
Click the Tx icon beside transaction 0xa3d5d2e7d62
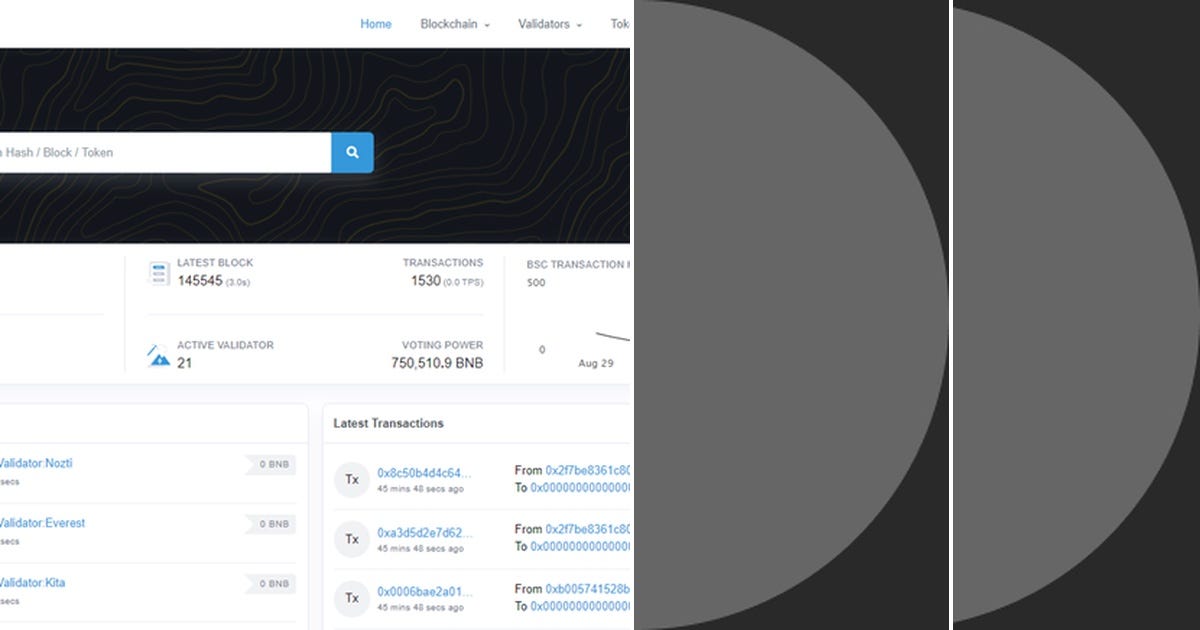352,539
